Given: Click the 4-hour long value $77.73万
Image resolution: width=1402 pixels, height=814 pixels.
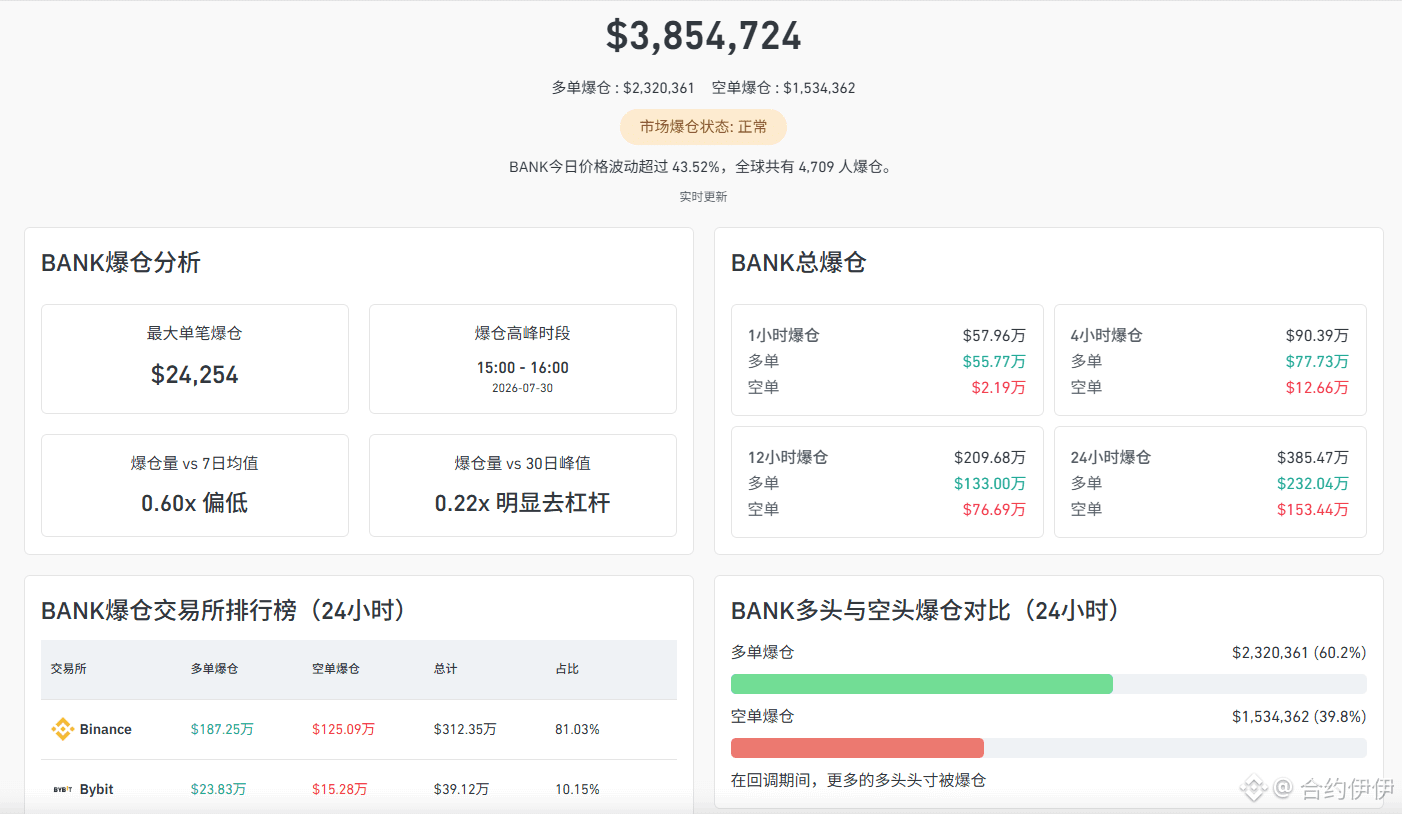Looking at the screenshot, I should coord(1317,362).
